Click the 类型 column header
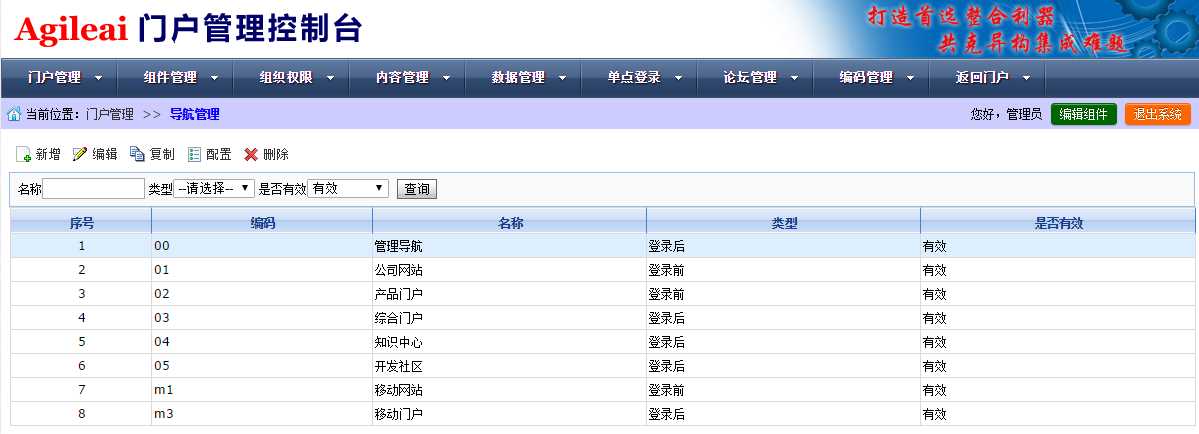Viewport: 1199px width, 434px height. click(784, 224)
